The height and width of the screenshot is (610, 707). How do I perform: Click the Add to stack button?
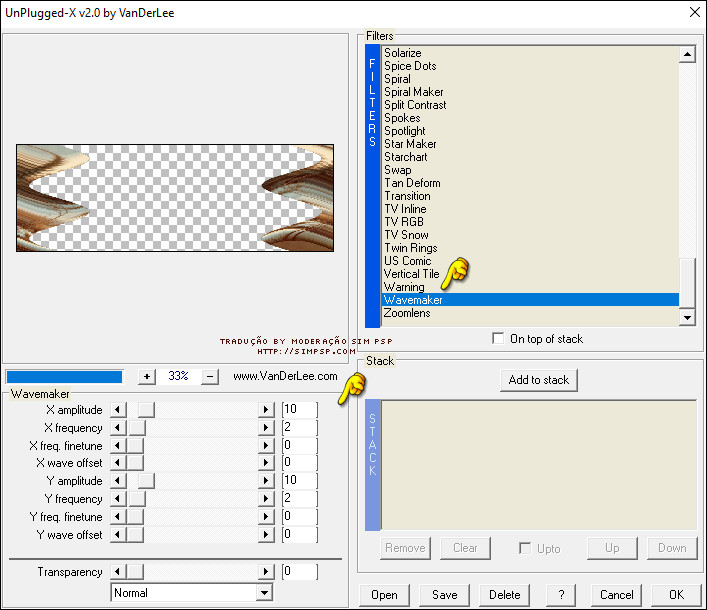click(539, 380)
